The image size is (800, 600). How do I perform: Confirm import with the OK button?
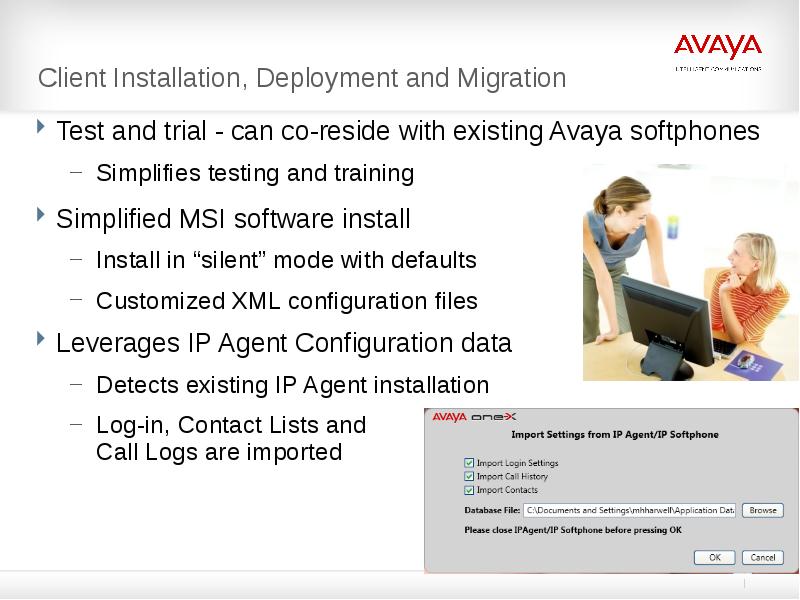tap(714, 557)
